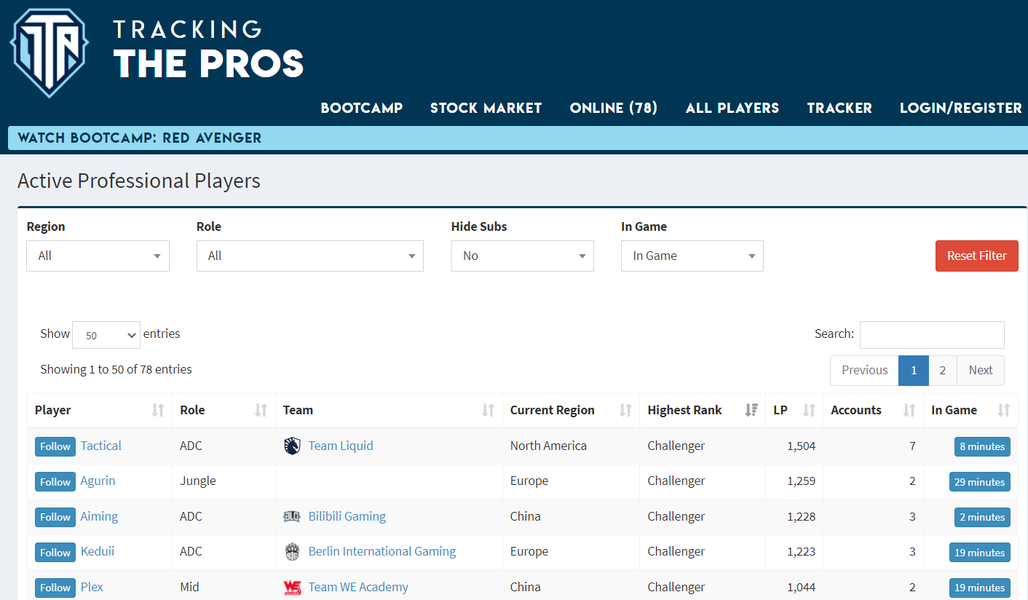Click Active Professional Players heading
This screenshot has width=1028, height=600.
(x=139, y=181)
